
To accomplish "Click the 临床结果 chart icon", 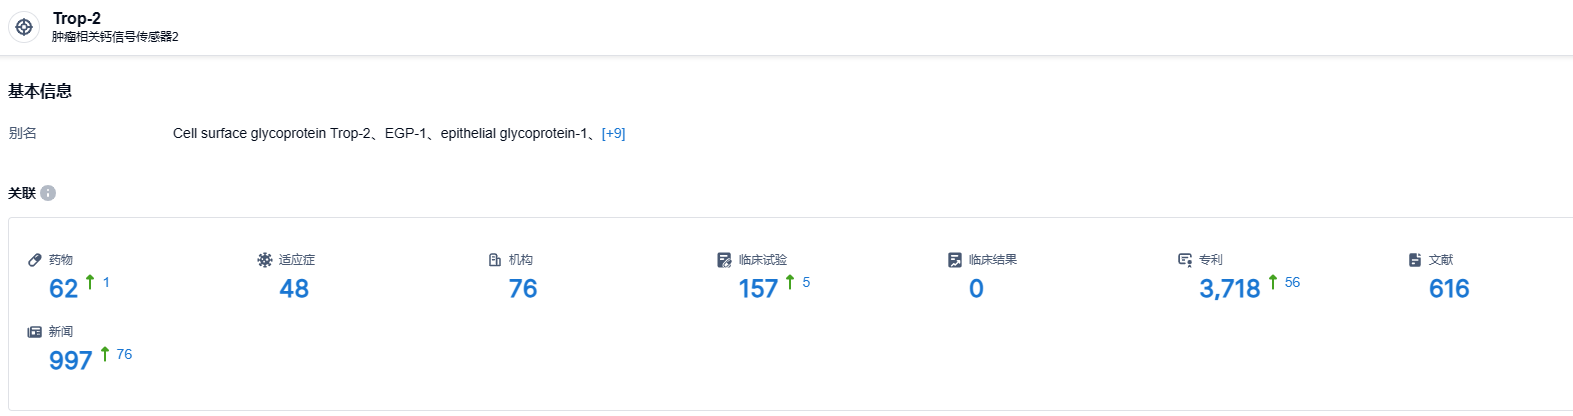I will [x=955, y=260].
